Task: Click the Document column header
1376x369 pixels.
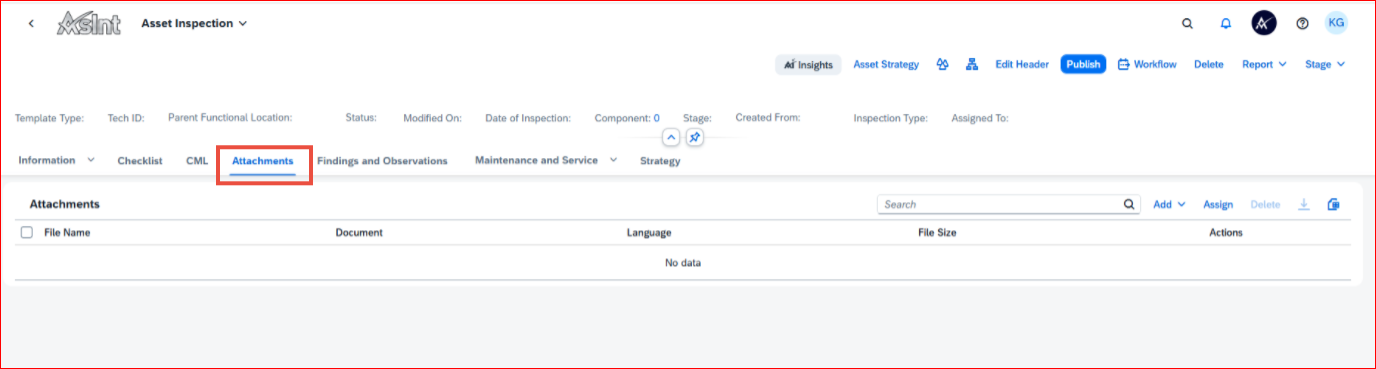Action: tap(359, 232)
